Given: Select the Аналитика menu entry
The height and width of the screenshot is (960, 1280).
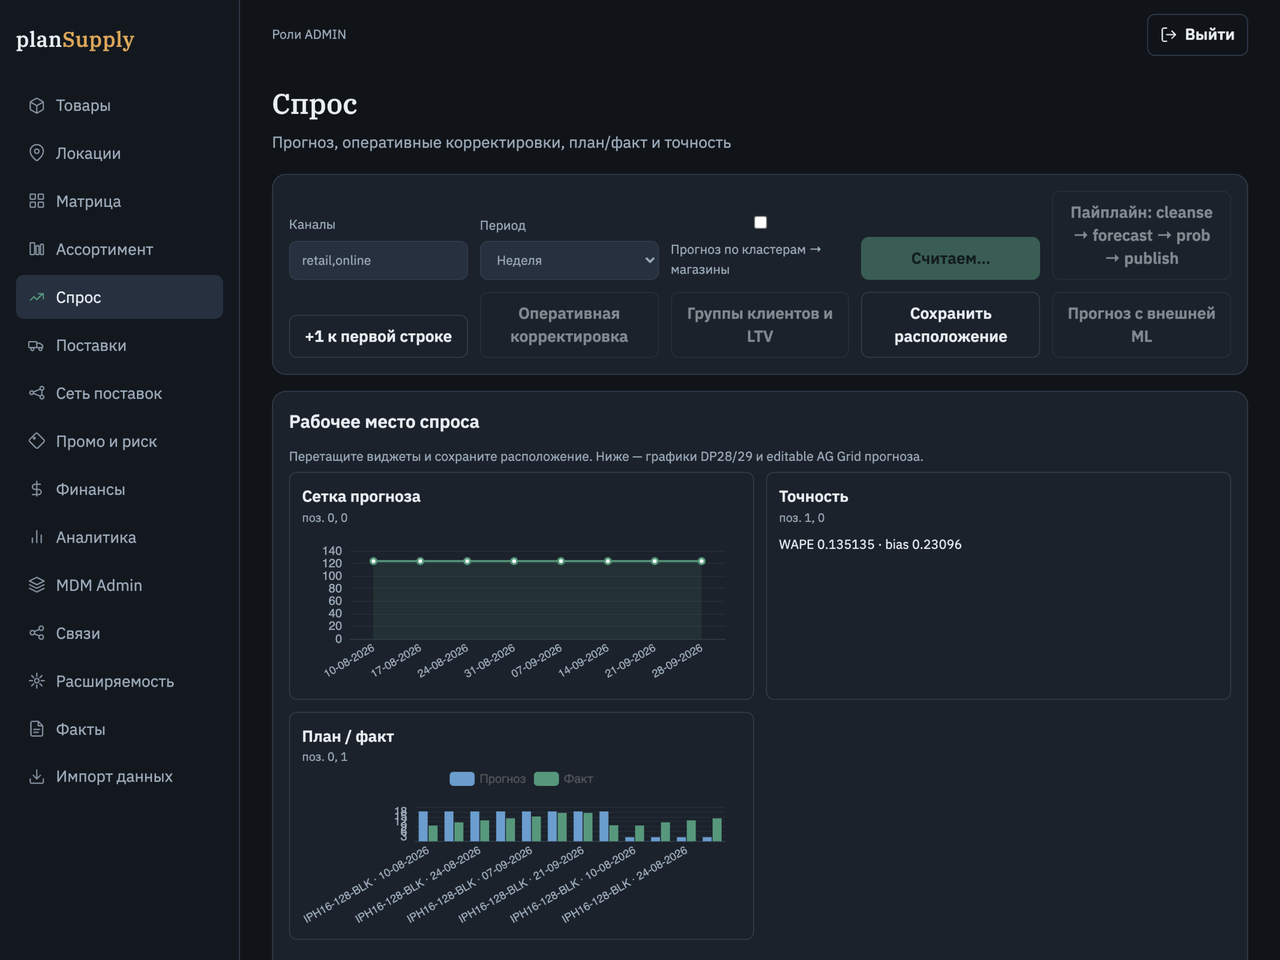Looking at the screenshot, I should (119, 537).
